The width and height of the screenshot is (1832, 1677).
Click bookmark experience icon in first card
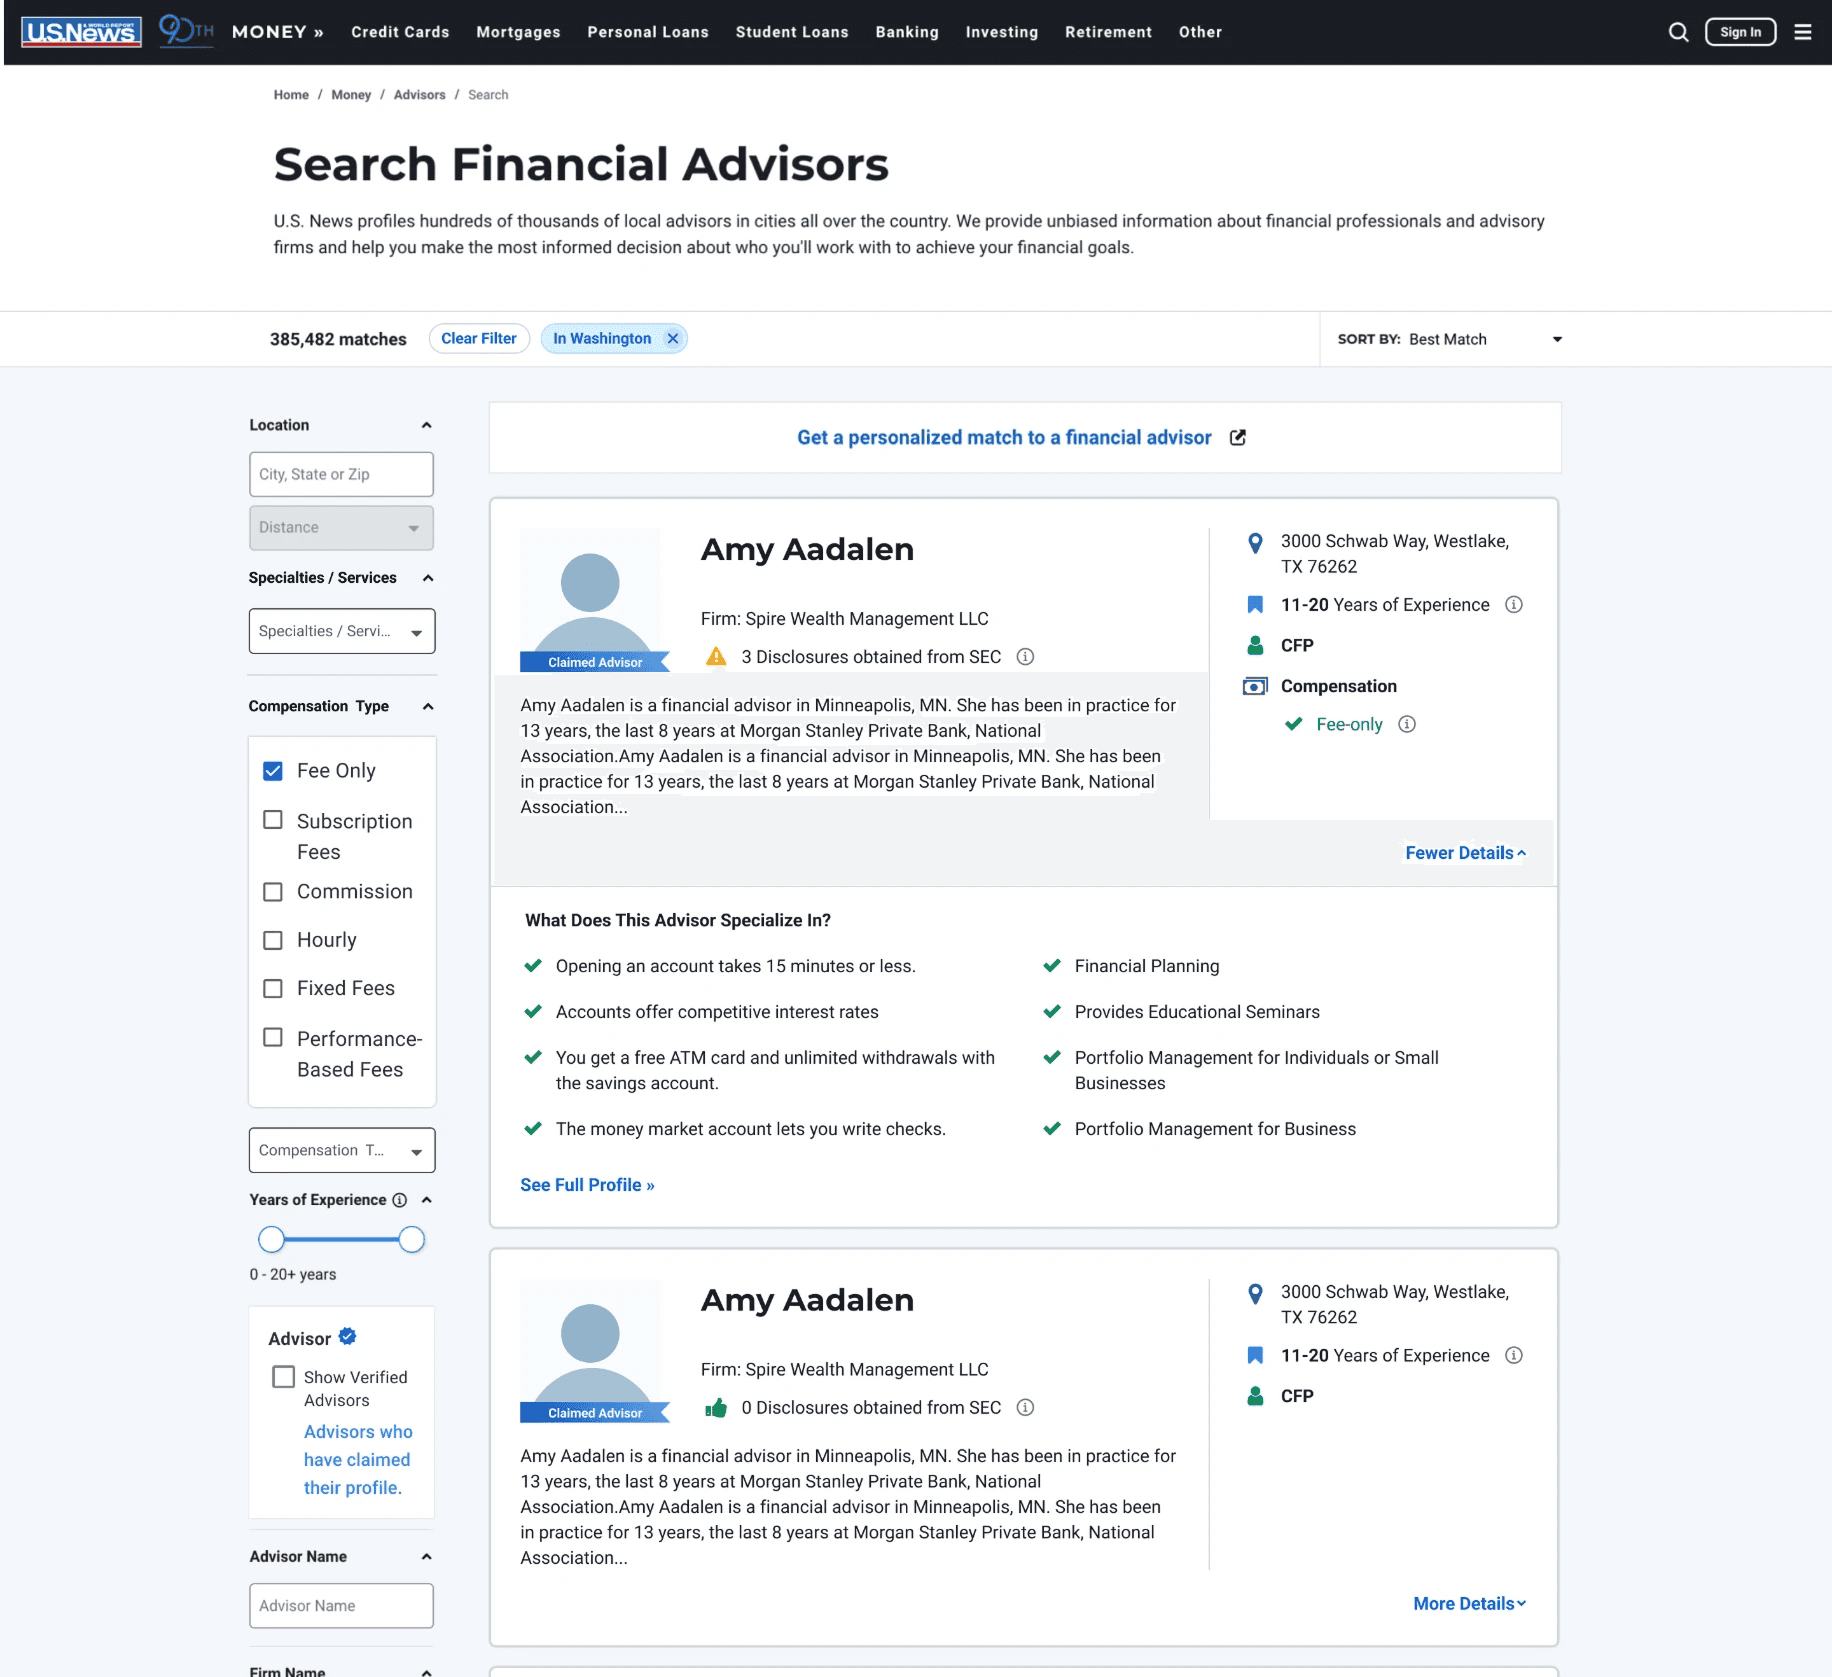[1255, 605]
